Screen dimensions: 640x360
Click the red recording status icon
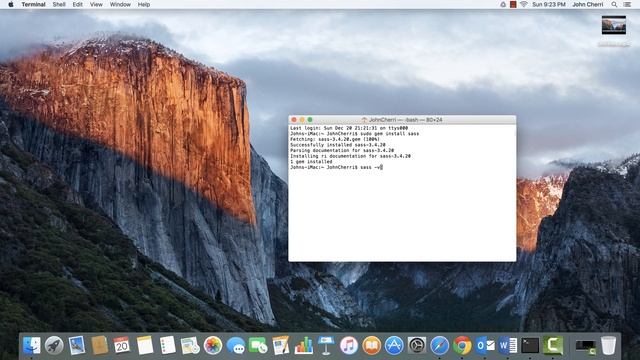click(x=513, y=4)
